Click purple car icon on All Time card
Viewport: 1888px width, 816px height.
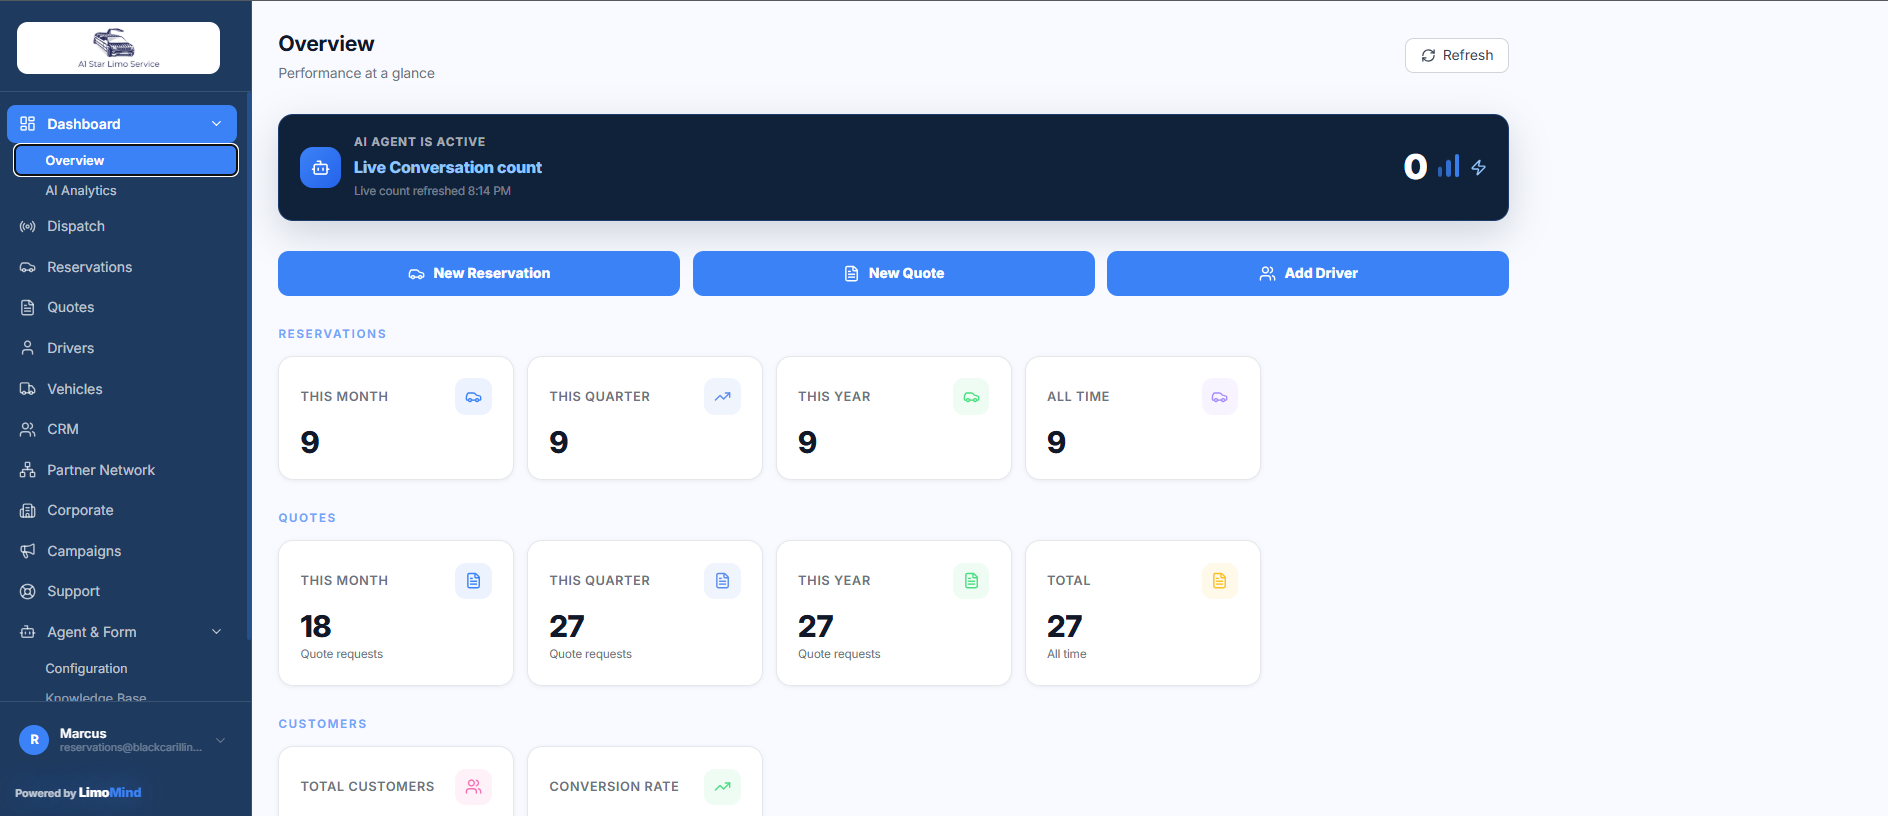point(1219,397)
